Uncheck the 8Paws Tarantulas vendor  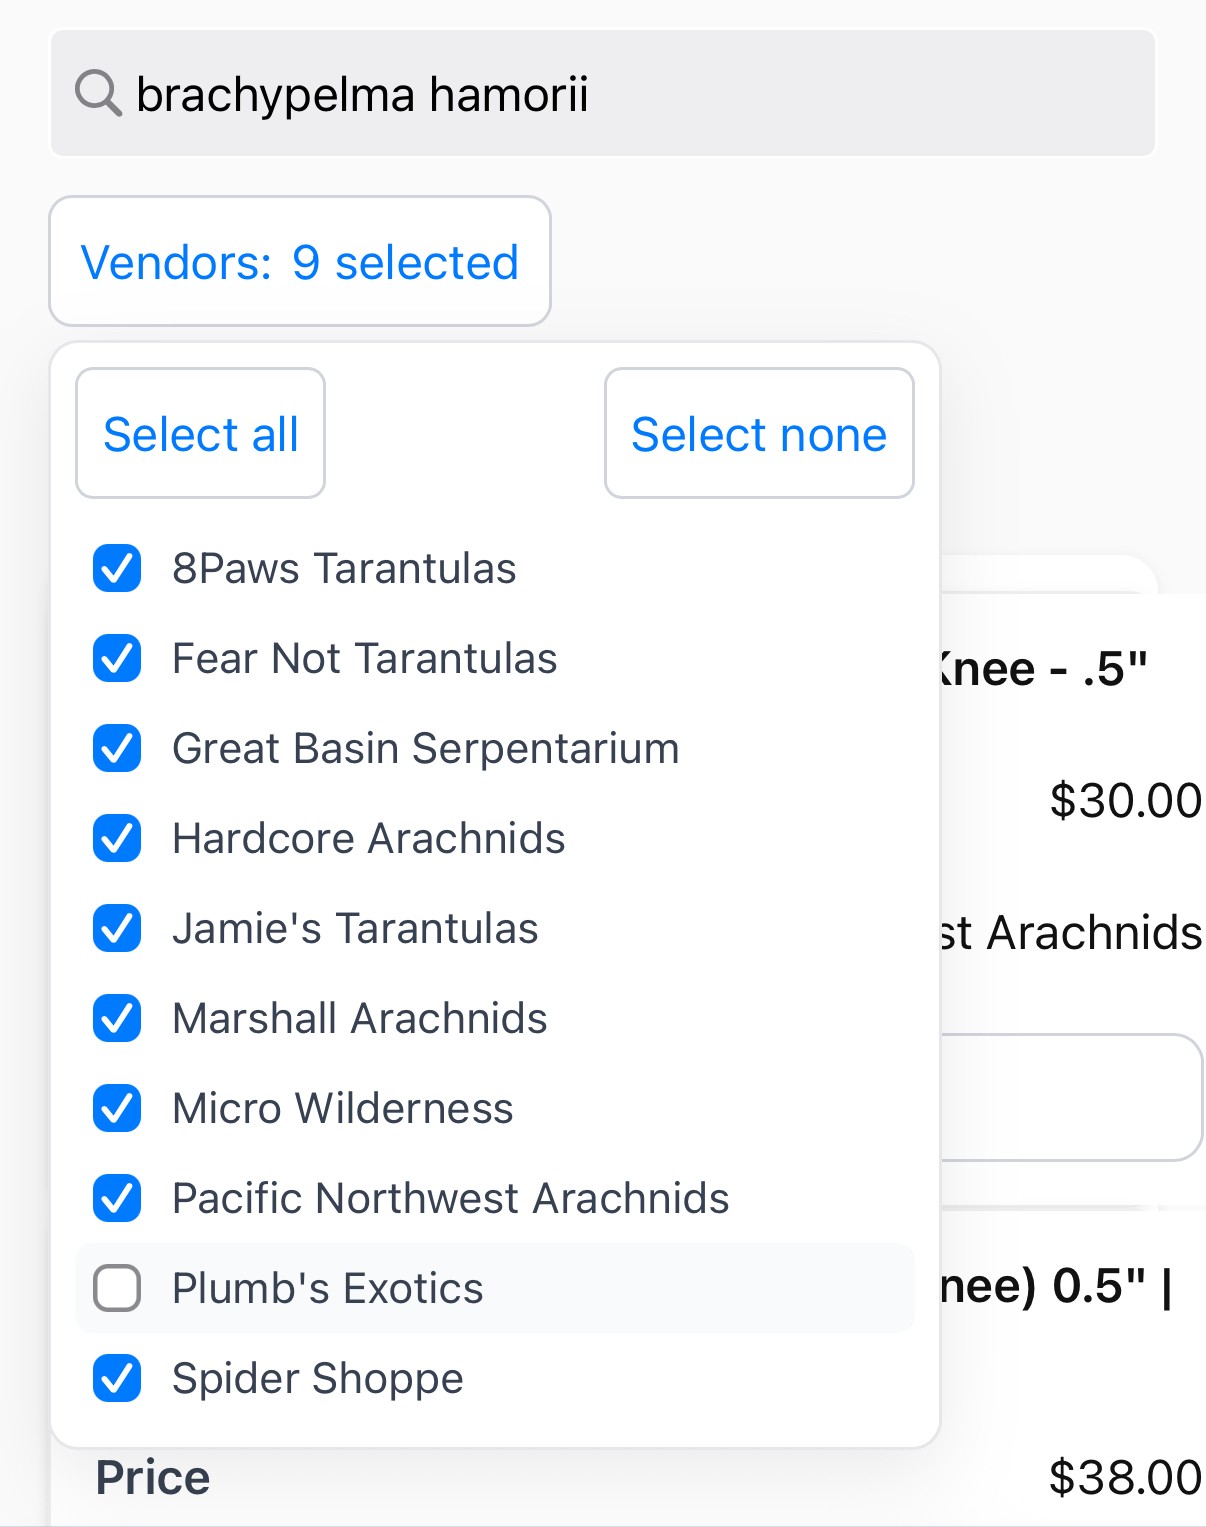(x=117, y=568)
